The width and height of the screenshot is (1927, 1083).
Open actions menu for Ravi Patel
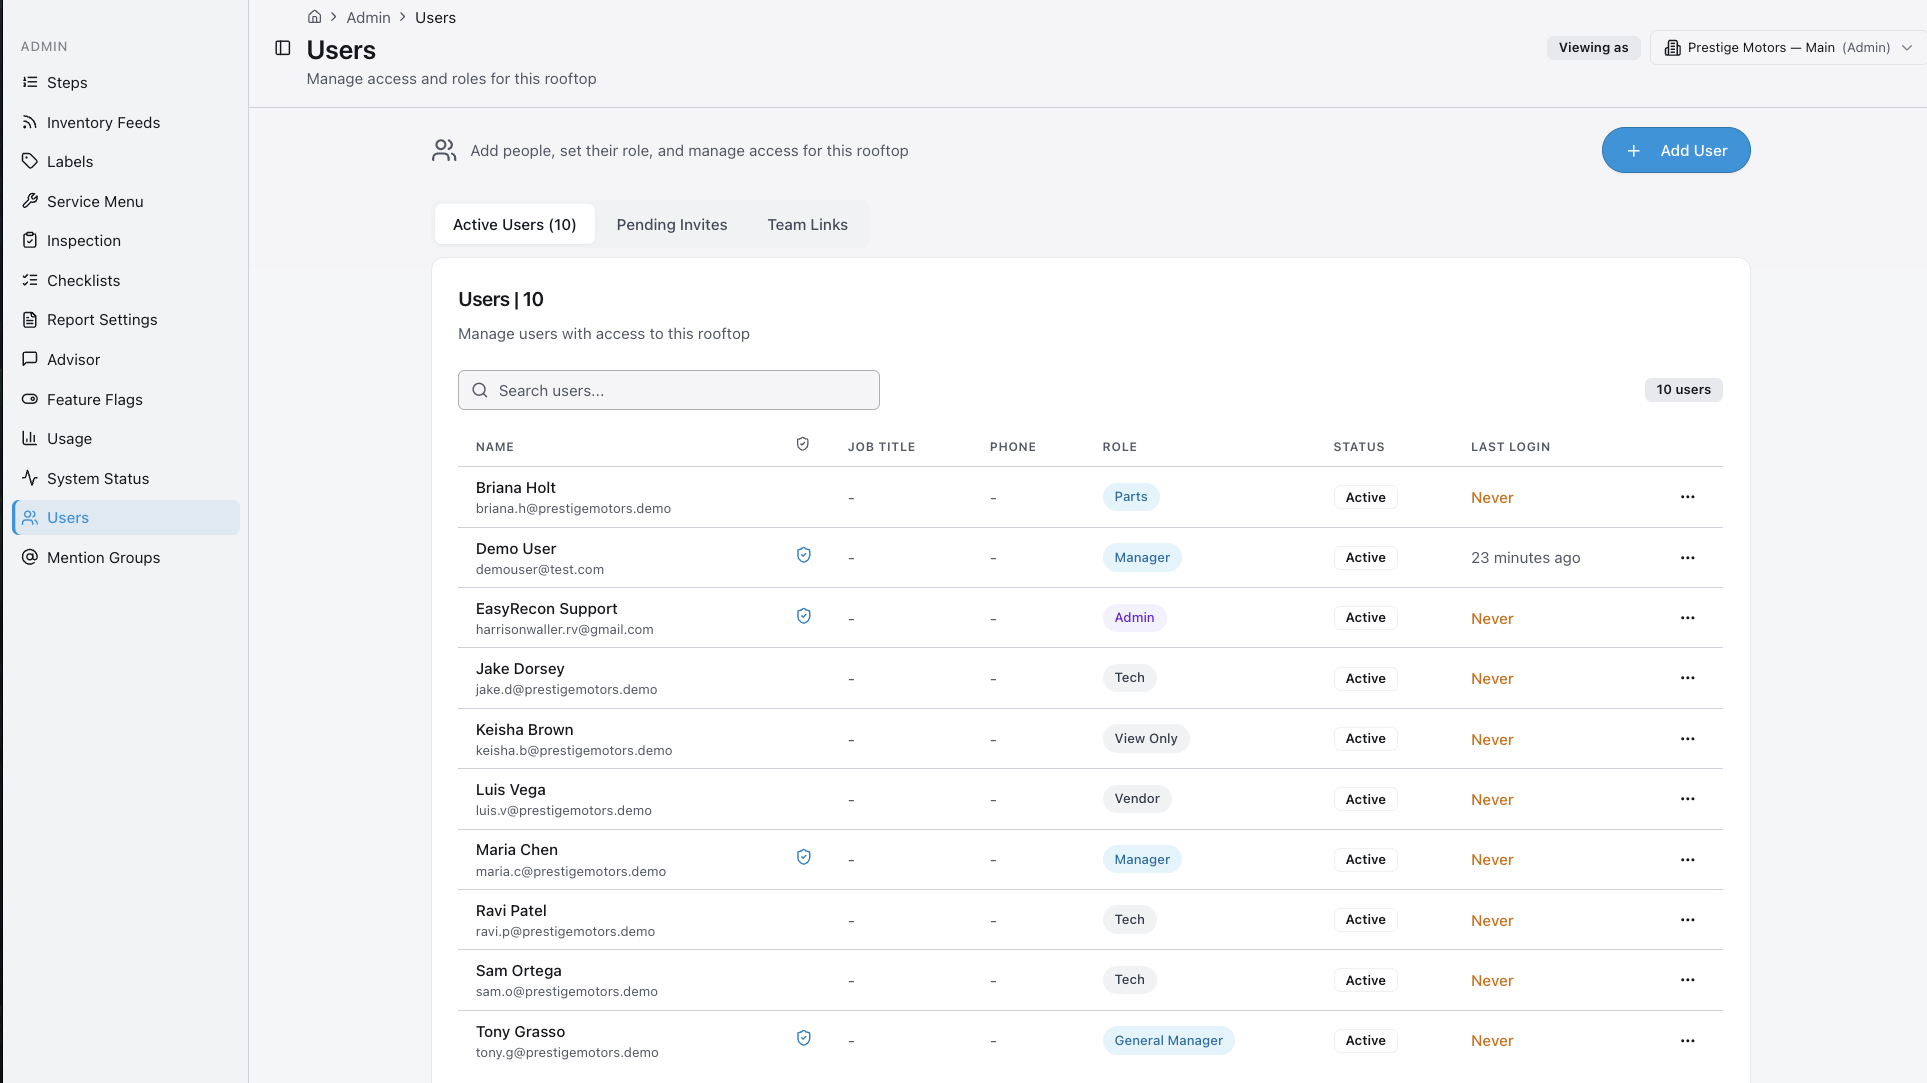[1688, 920]
